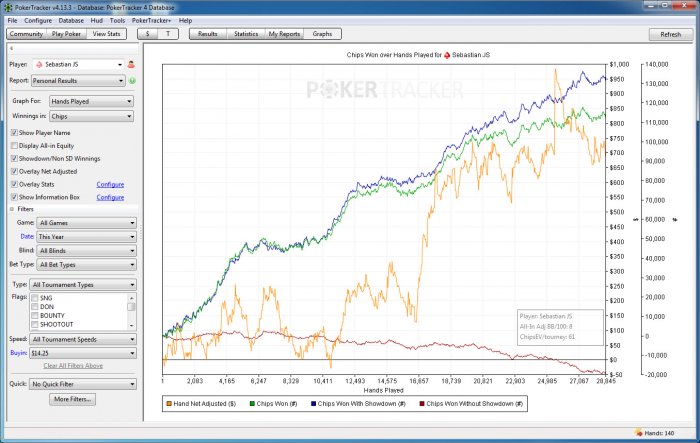The image size is (700, 443).
Task: Open the Graph For dropdown
Action: (91, 101)
